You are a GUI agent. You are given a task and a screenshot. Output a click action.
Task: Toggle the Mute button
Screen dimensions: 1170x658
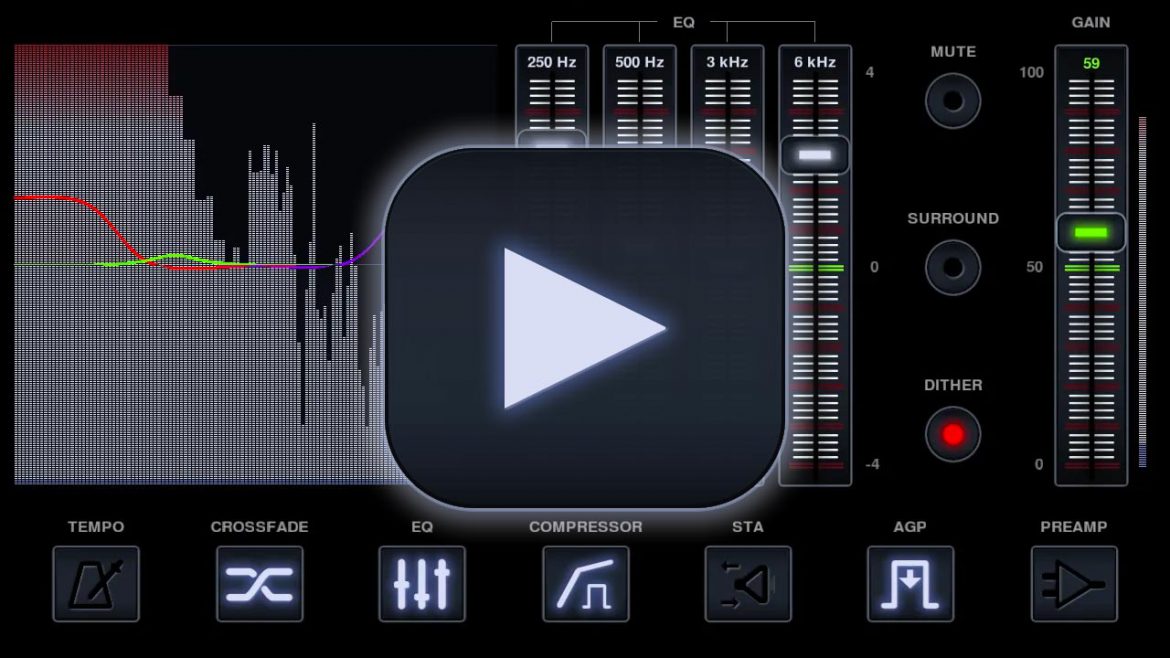(952, 101)
